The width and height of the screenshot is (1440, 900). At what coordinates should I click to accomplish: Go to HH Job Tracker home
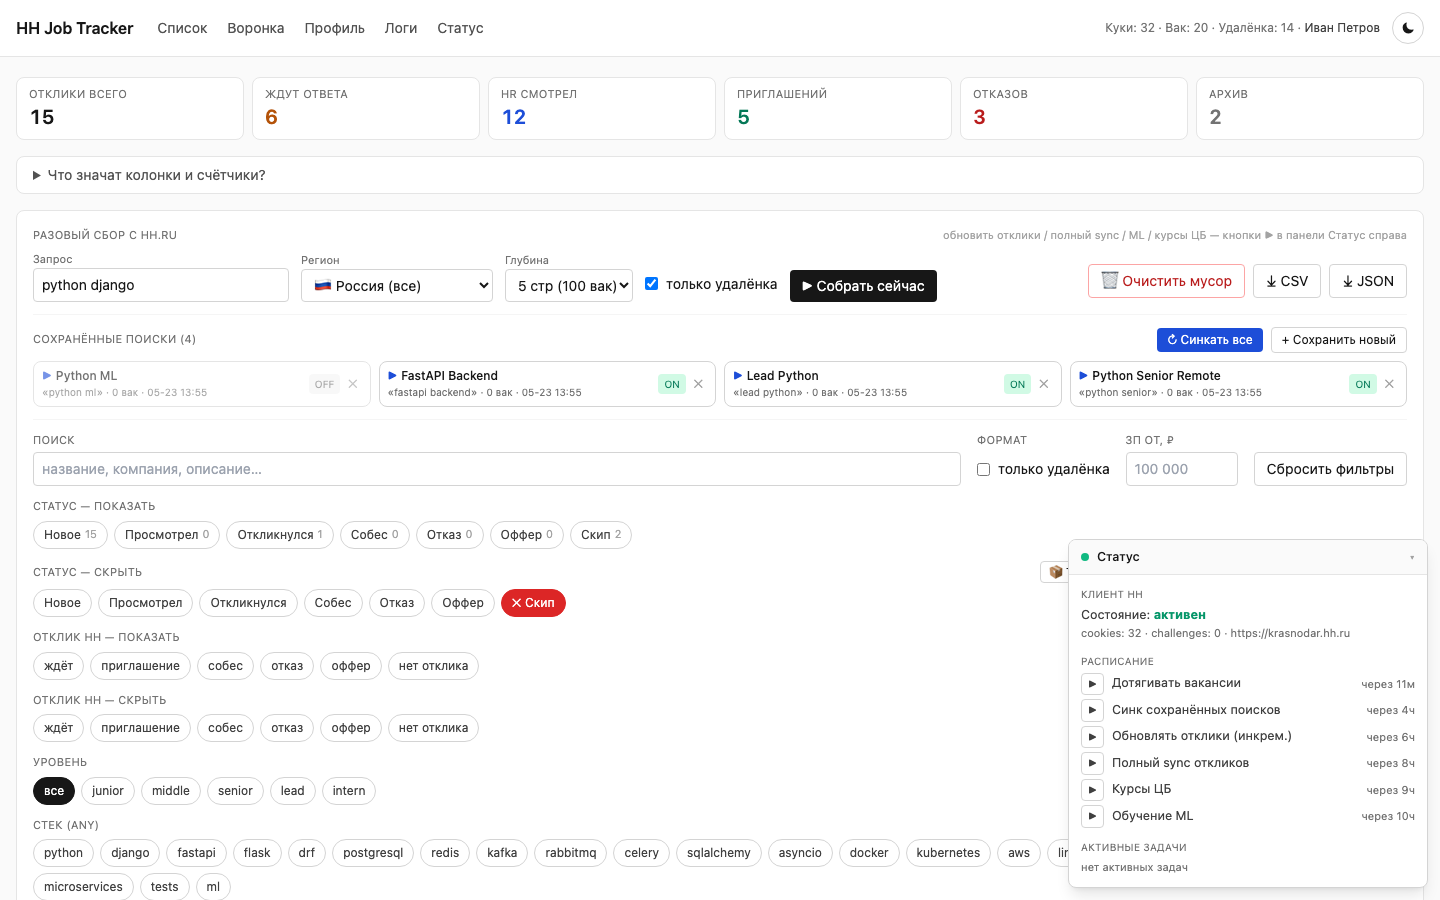[75, 28]
